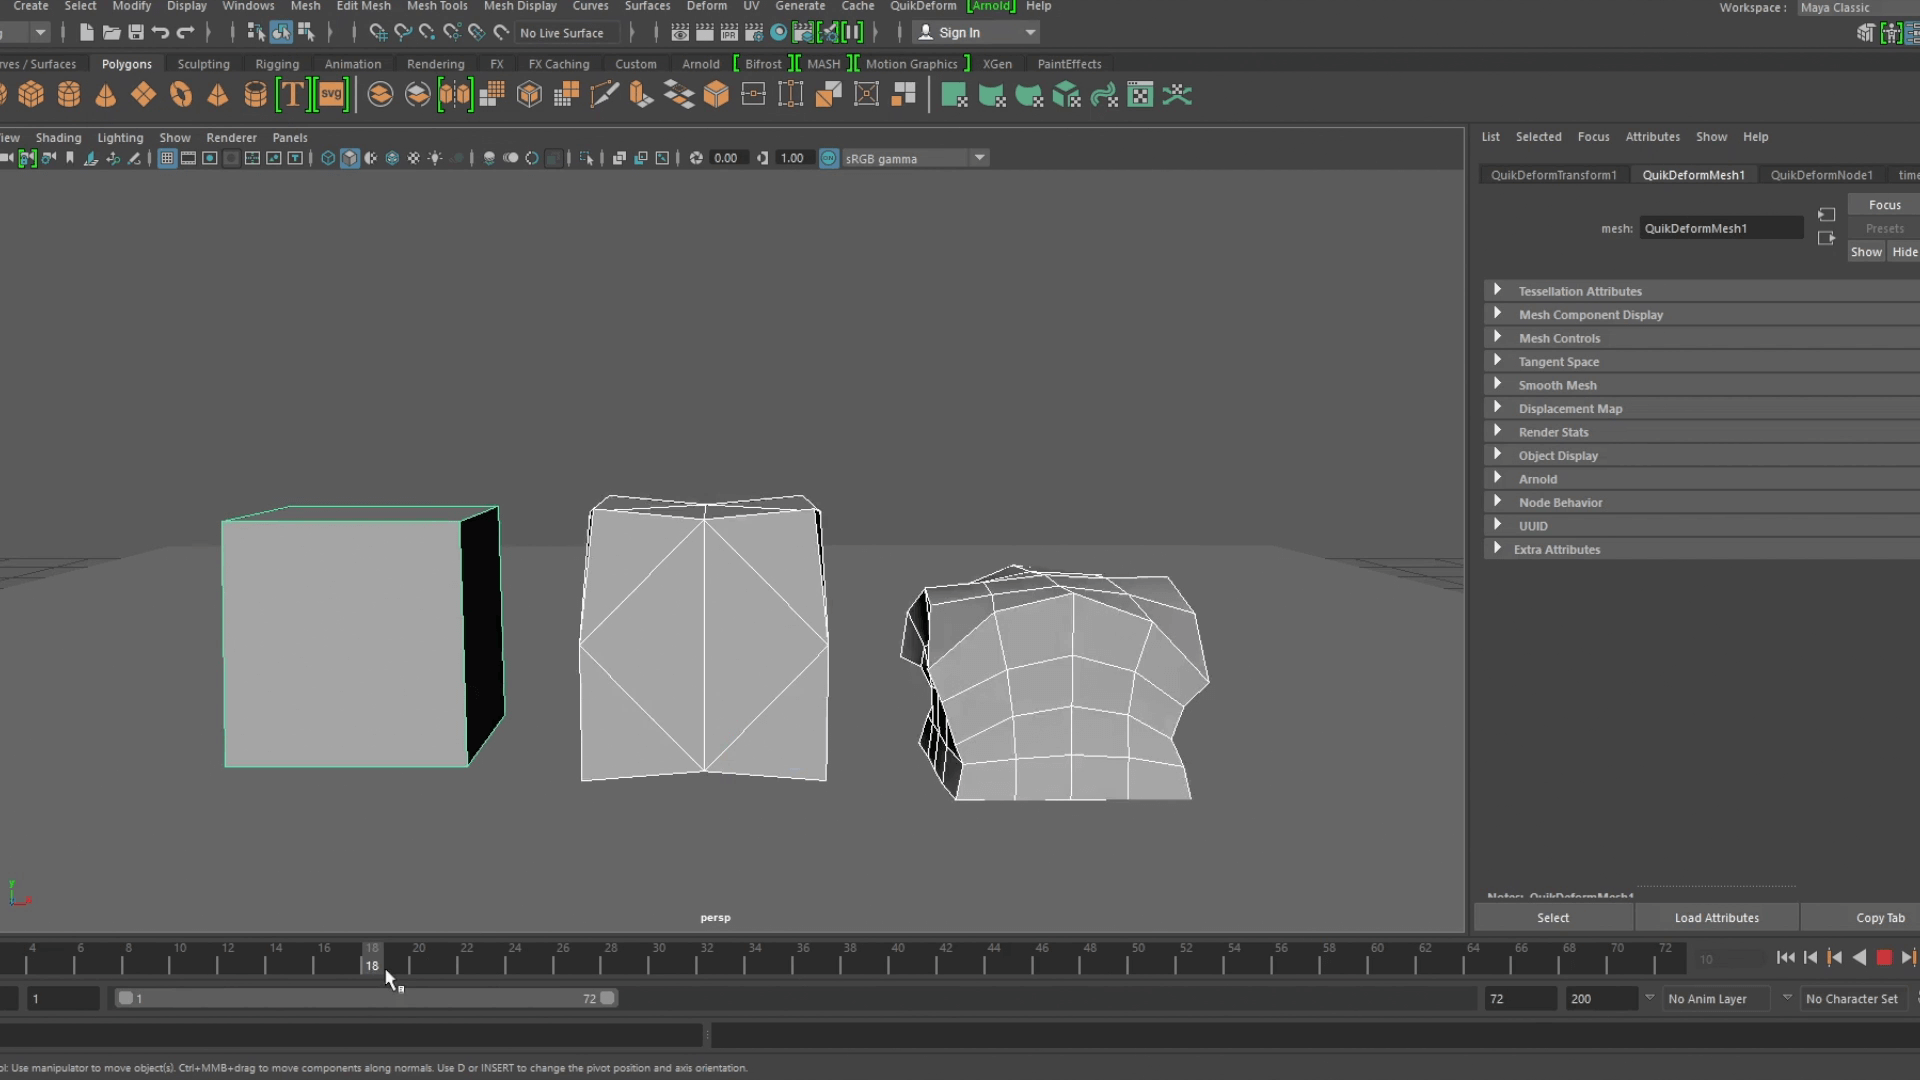Click frame 40 on the timeline
The image size is (1920, 1080).
[898, 962]
